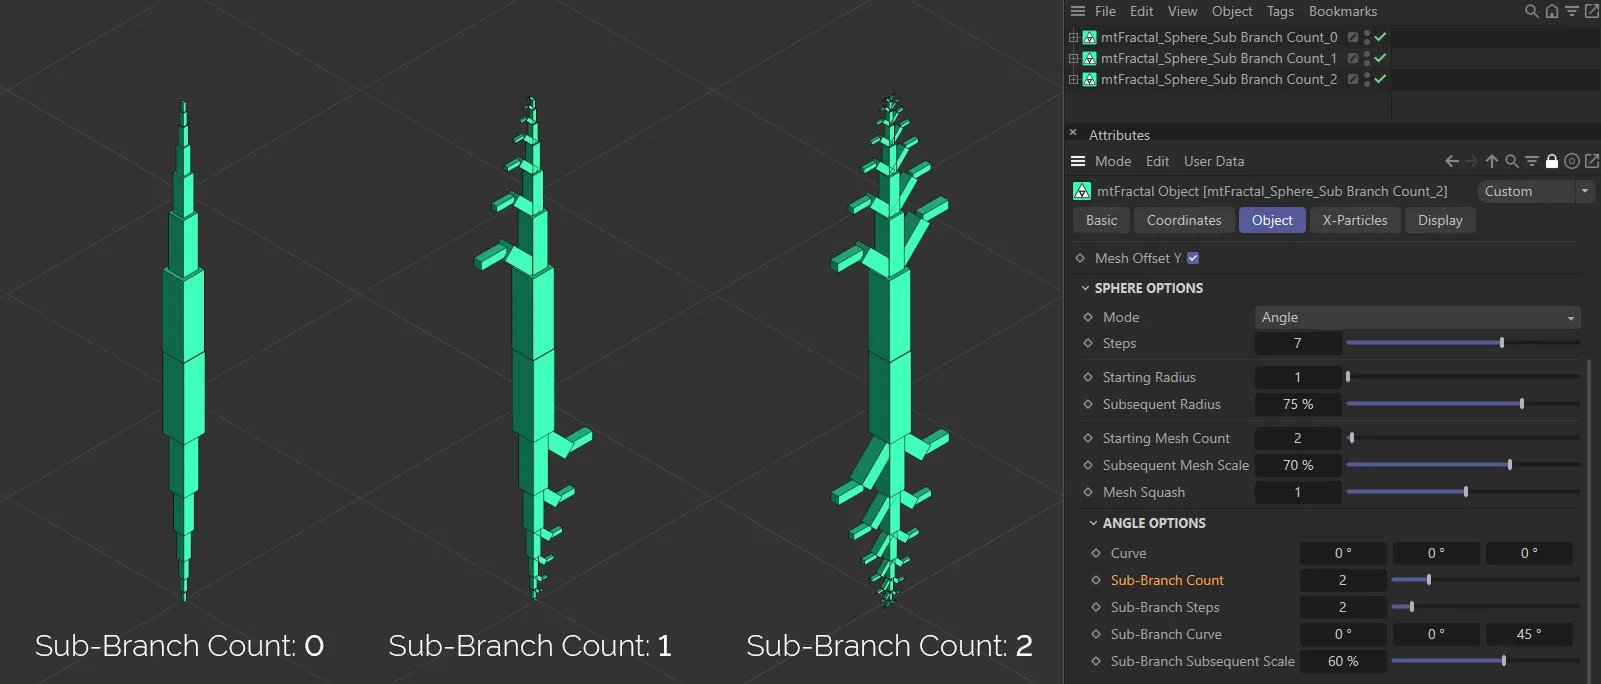
Task: Collapse the ANGLE OPTIONS section
Action: tap(1094, 523)
